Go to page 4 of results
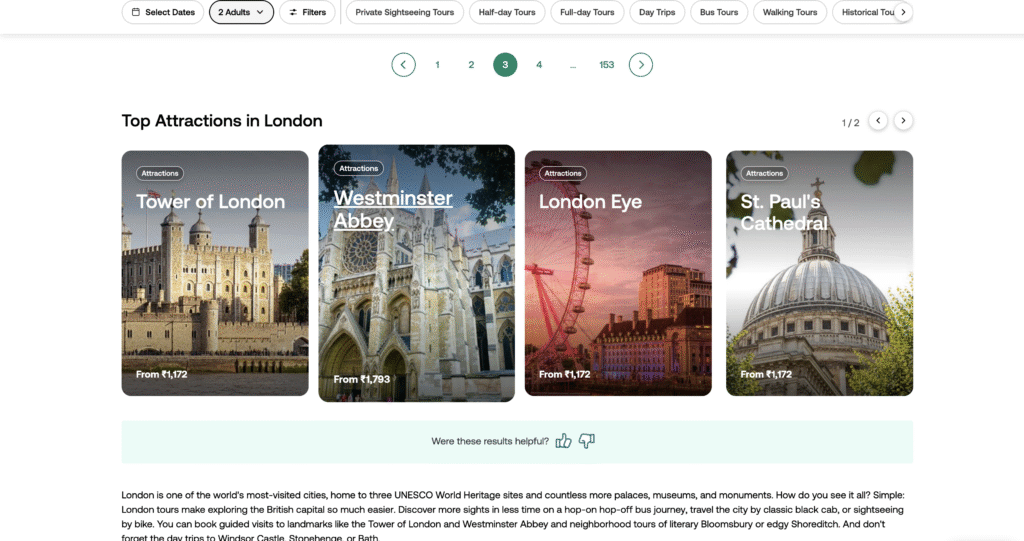 pyautogui.click(x=539, y=65)
